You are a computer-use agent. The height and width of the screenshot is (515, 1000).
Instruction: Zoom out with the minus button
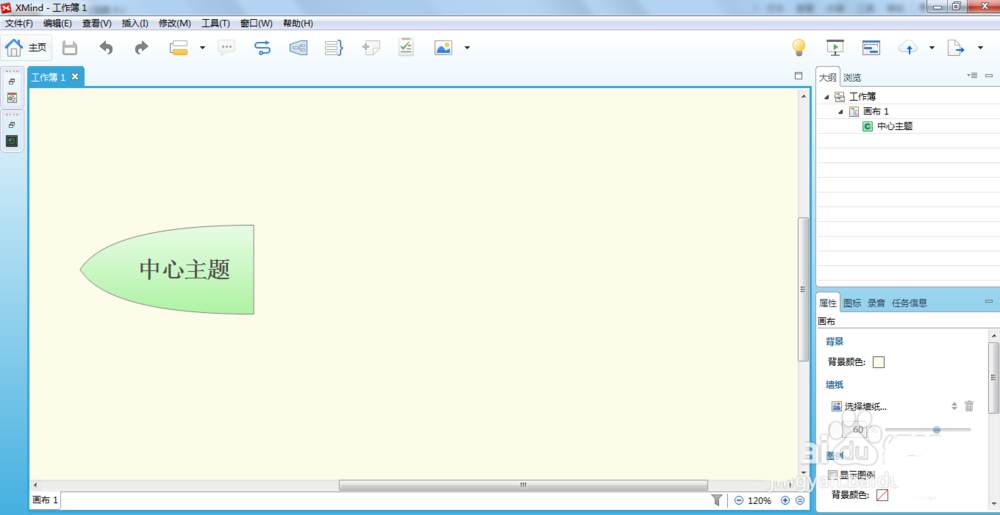[x=739, y=500]
